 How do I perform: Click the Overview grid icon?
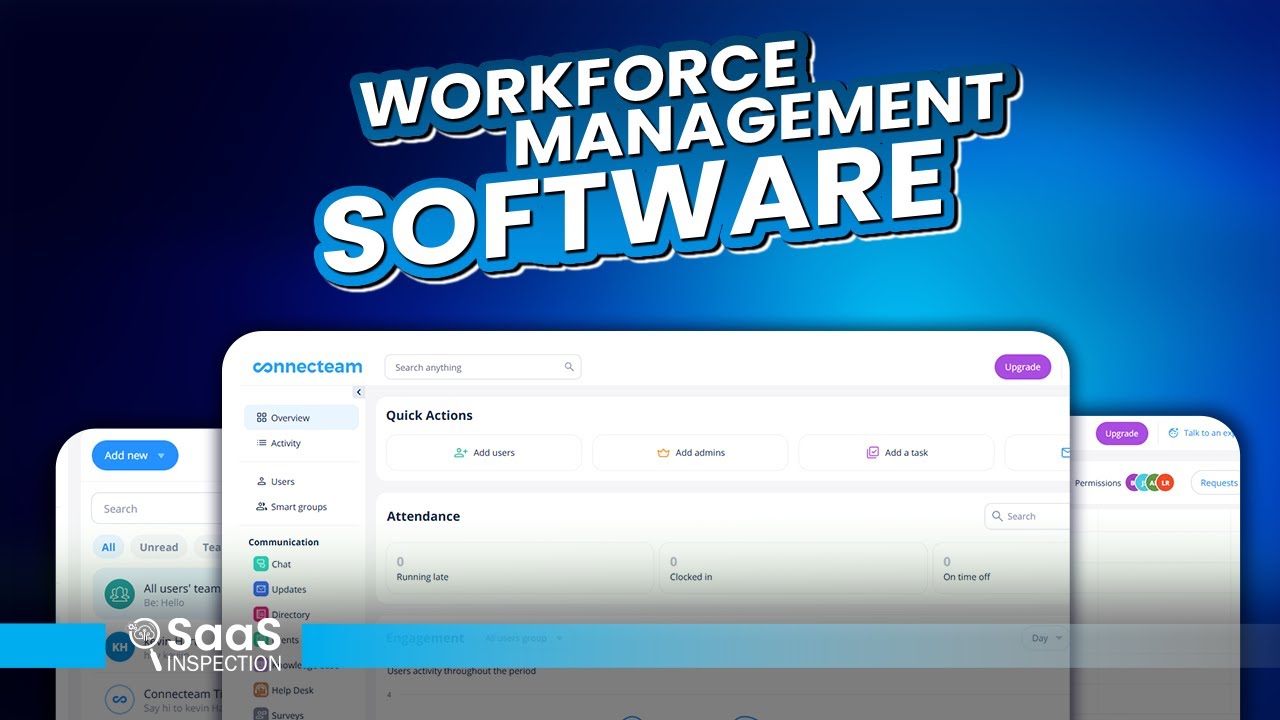(x=261, y=418)
